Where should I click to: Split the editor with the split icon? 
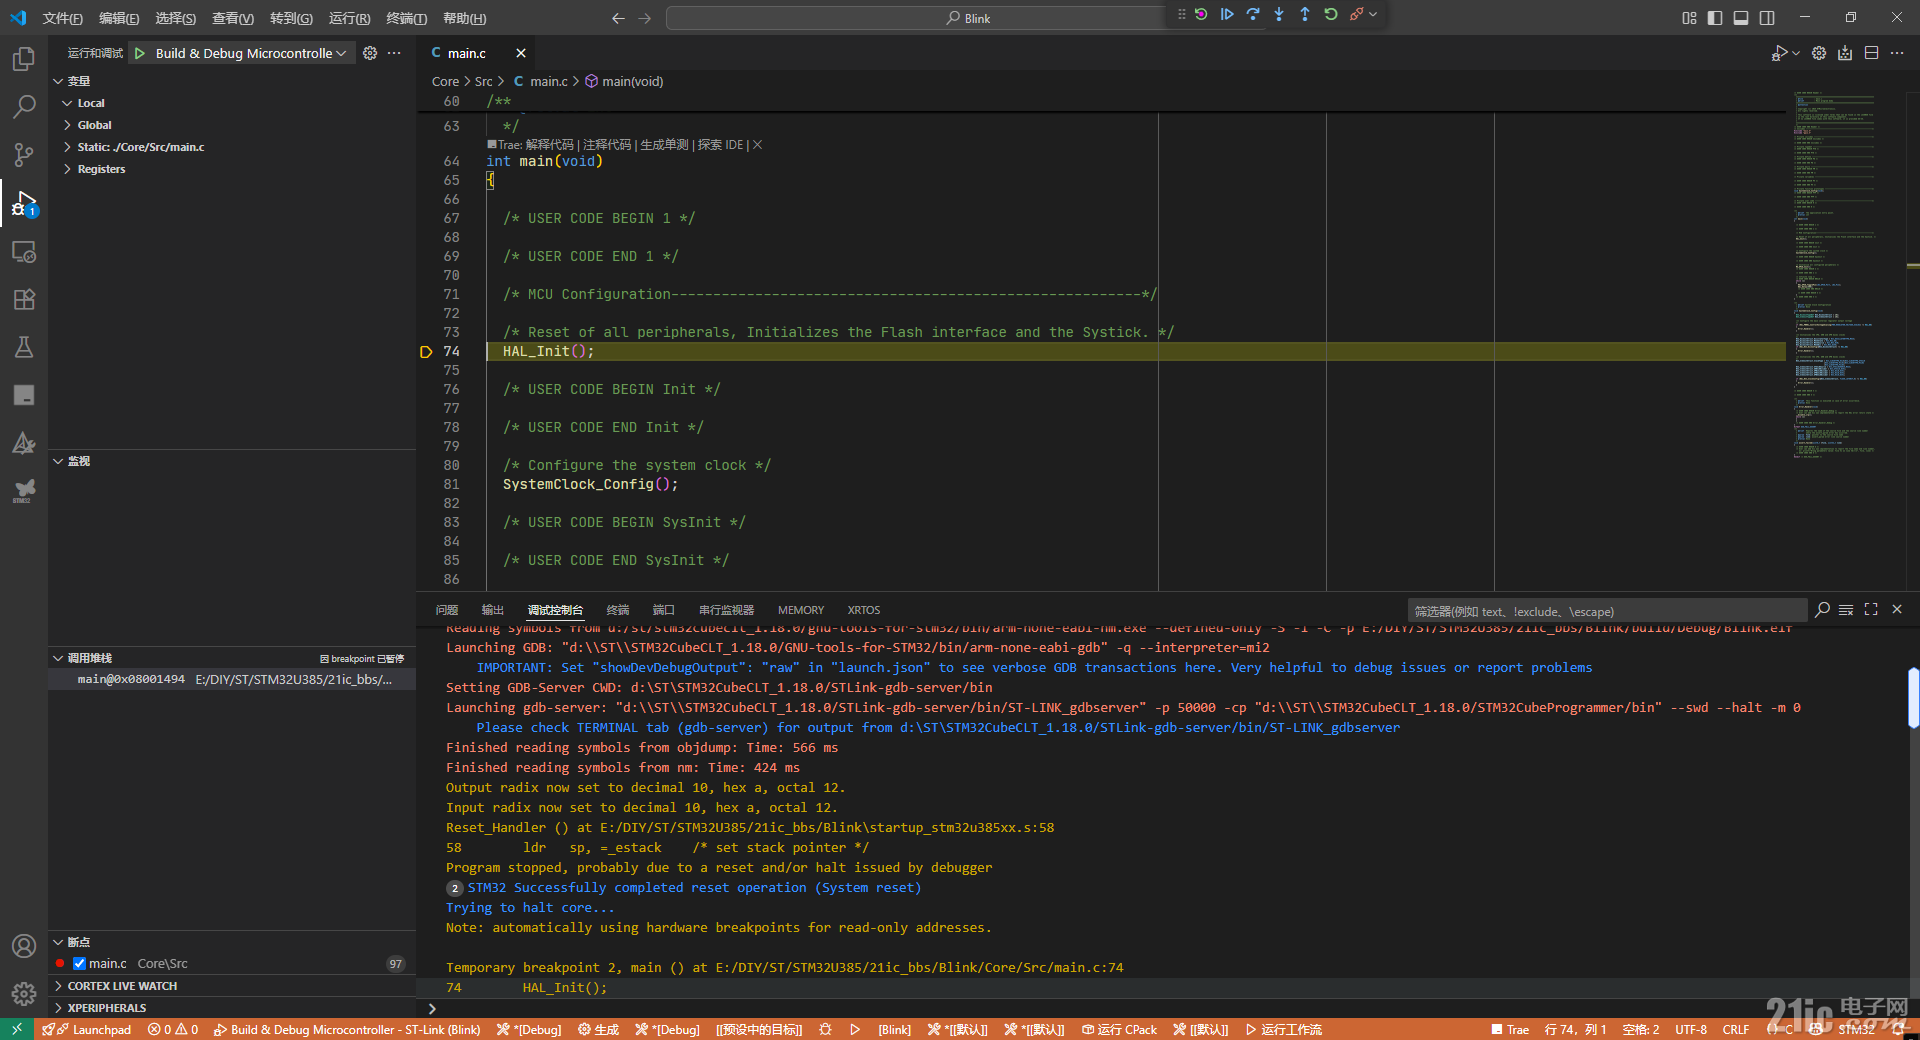[1871, 53]
